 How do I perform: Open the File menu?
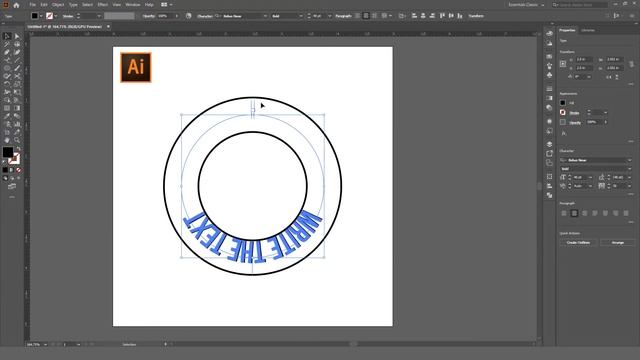point(32,5)
